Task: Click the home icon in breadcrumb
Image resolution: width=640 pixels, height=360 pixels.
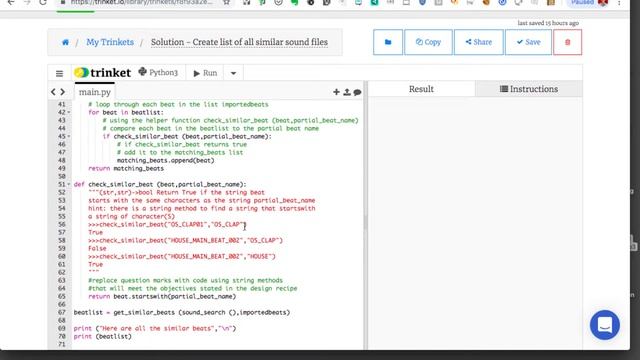Action: point(65,42)
